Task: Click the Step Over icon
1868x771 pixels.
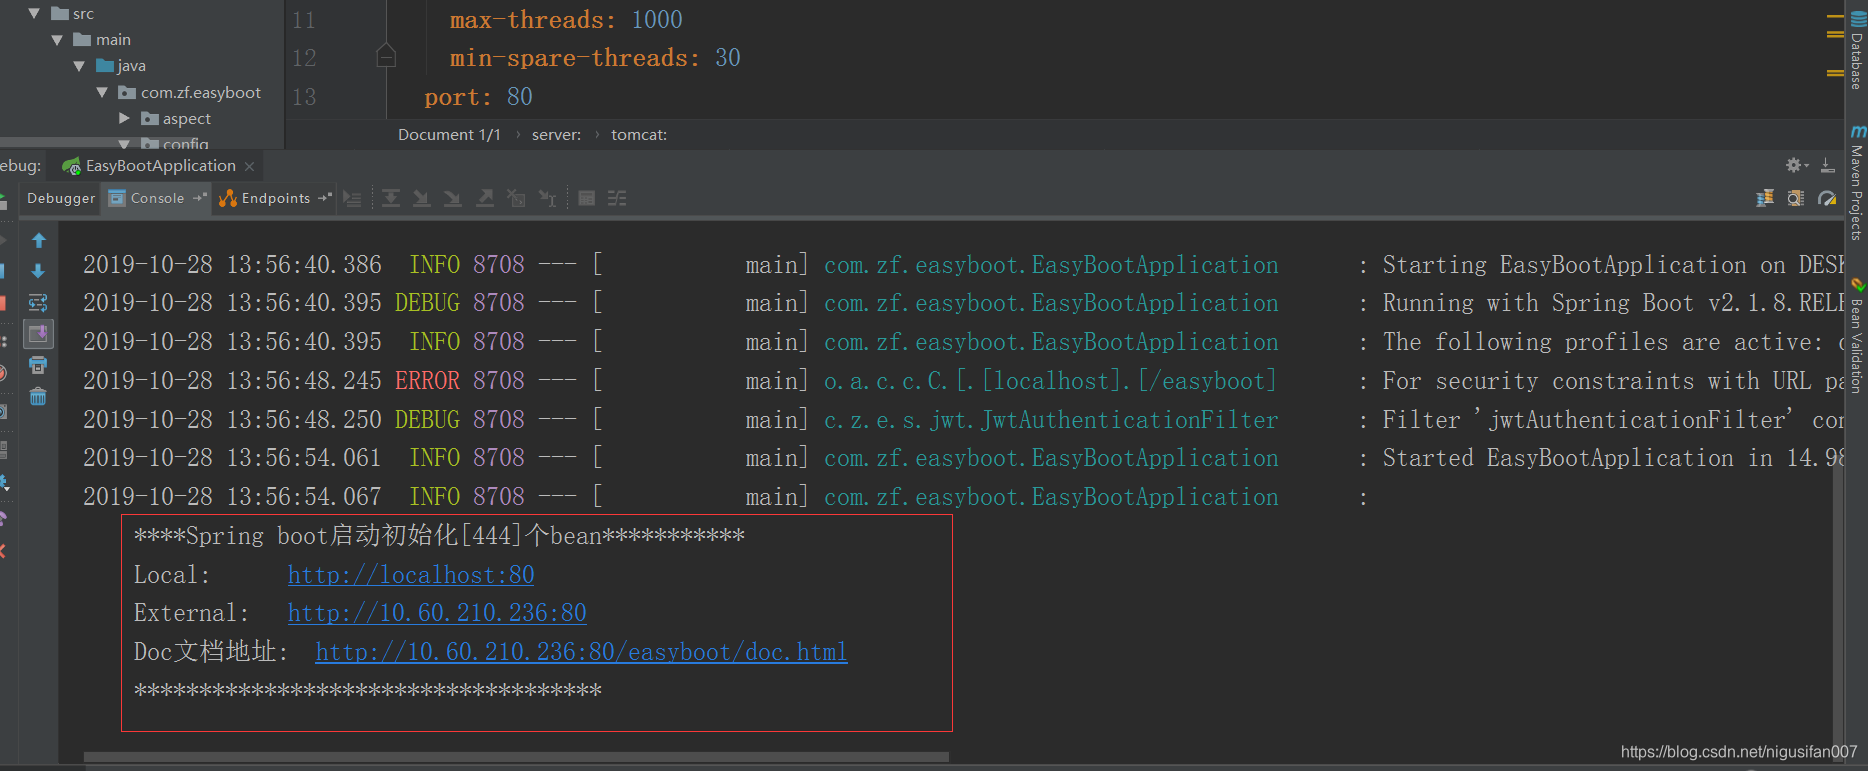Action: pos(391,198)
